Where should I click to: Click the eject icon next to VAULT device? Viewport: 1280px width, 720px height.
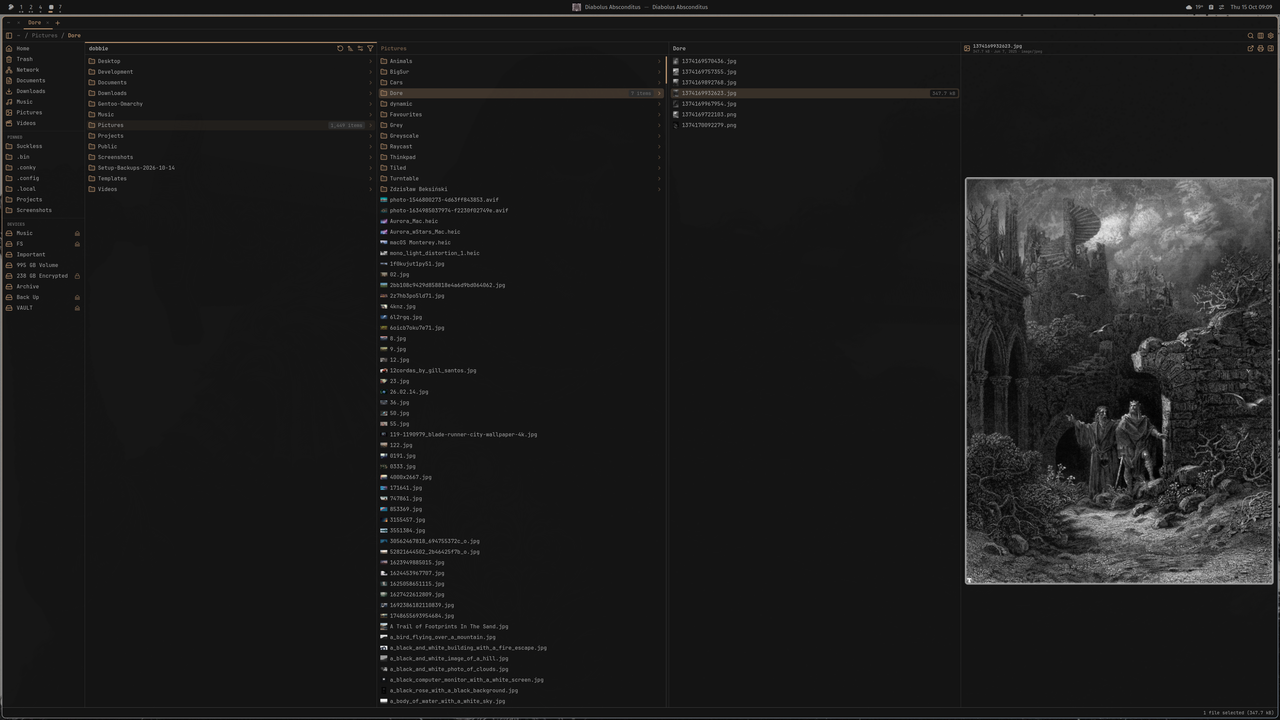pyautogui.click(x=77, y=308)
